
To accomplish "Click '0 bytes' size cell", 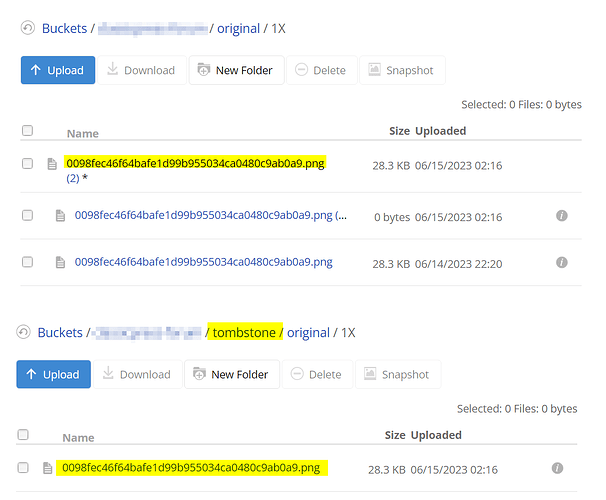I will [x=392, y=217].
